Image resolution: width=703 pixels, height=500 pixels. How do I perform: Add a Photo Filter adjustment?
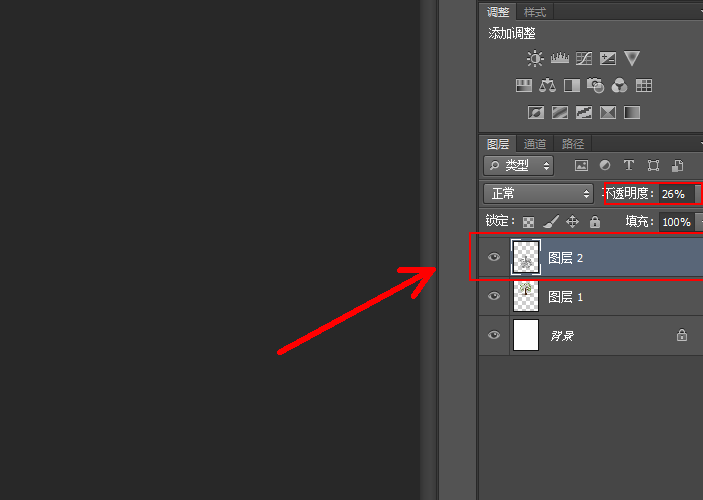pos(596,85)
